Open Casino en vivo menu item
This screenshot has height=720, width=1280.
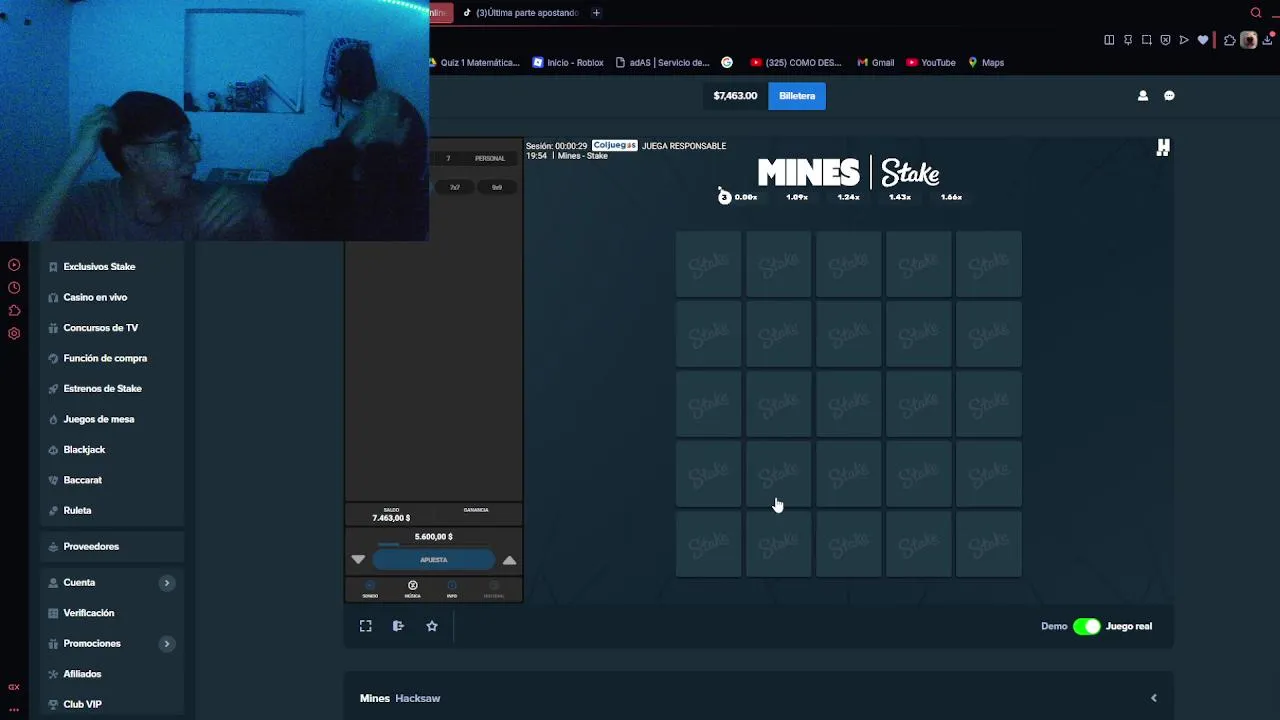tap(95, 297)
